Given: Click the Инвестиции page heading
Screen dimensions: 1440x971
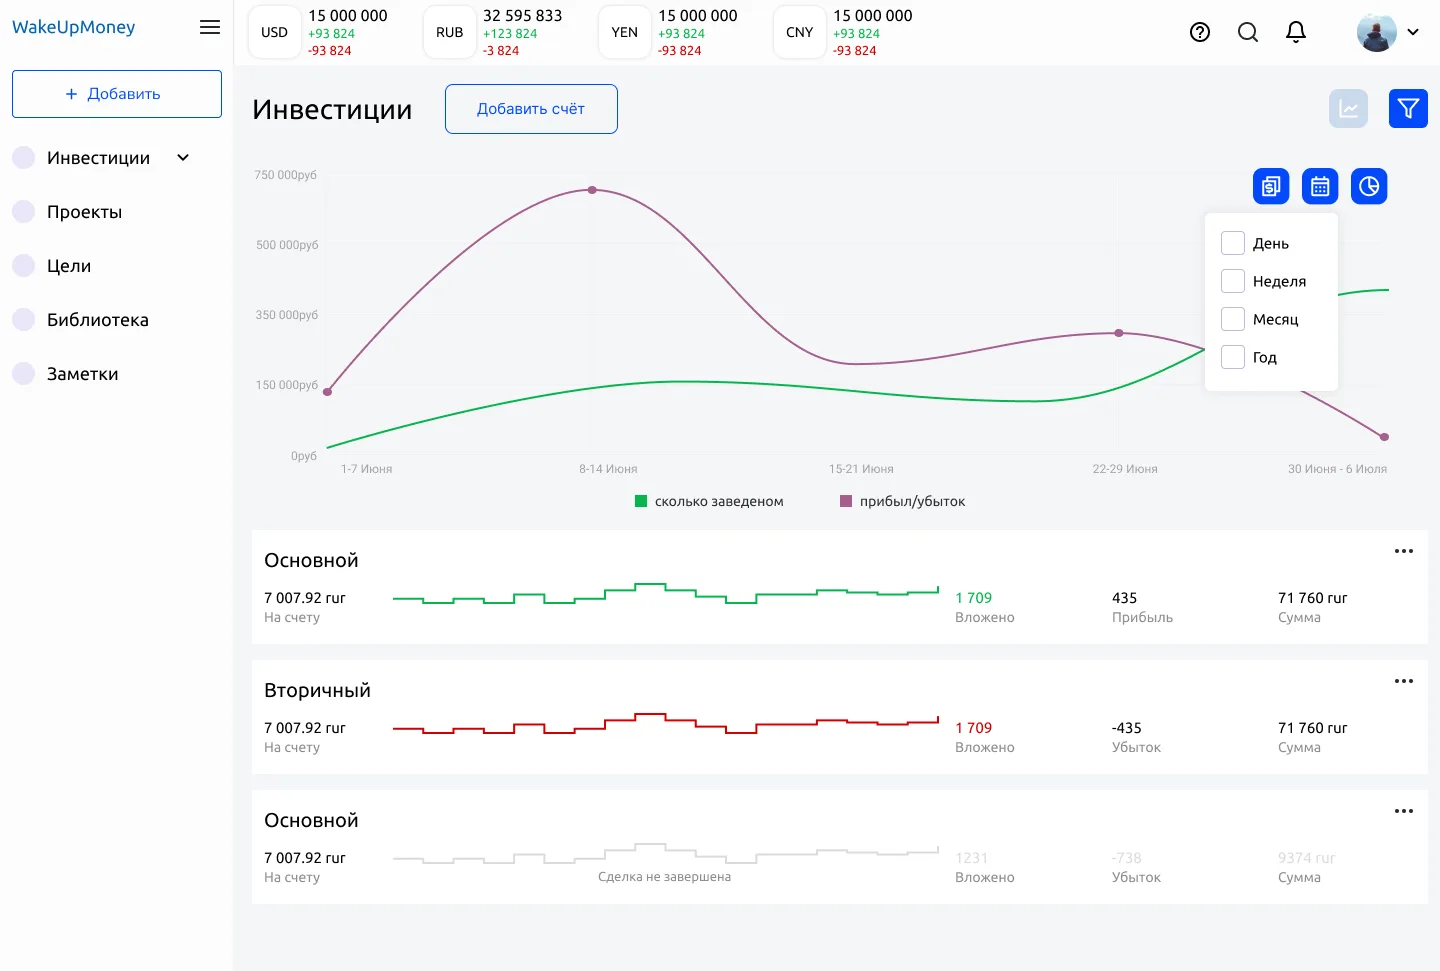Looking at the screenshot, I should coord(332,109).
